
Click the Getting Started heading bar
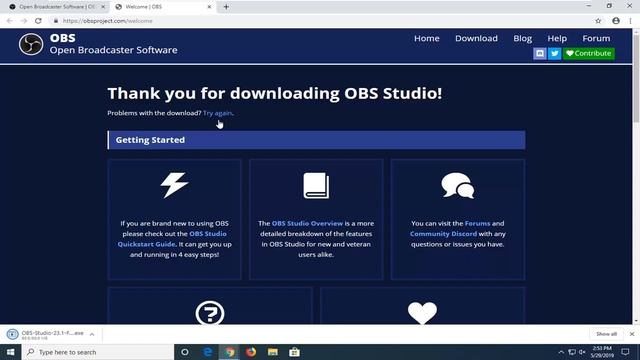tap(316, 140)
